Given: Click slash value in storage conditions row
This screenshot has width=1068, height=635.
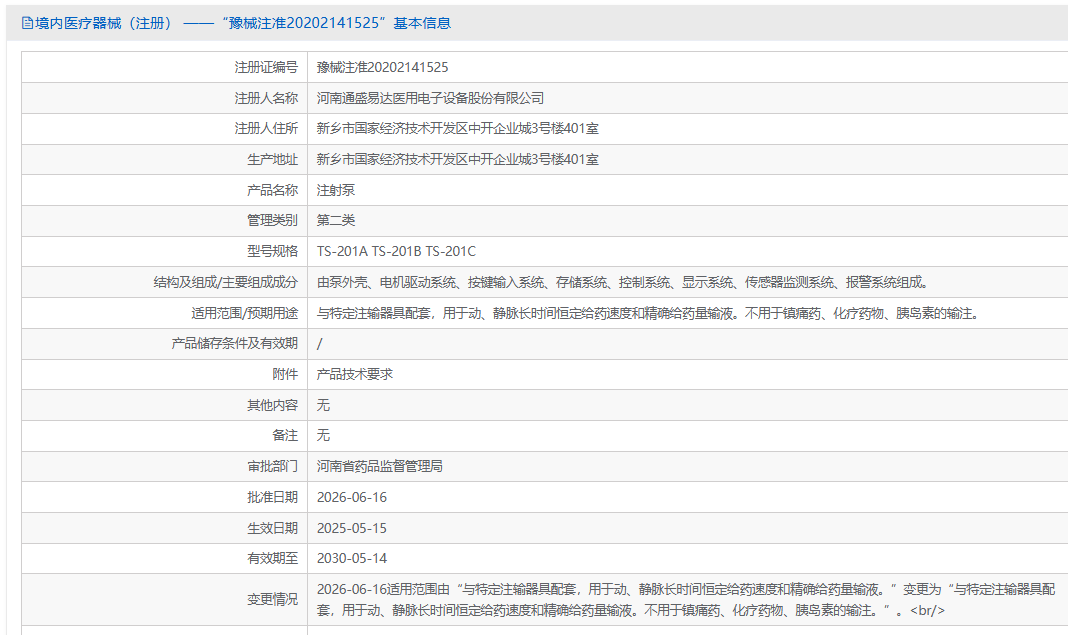Looking at the screenshot, I should (x=319, y=343).
